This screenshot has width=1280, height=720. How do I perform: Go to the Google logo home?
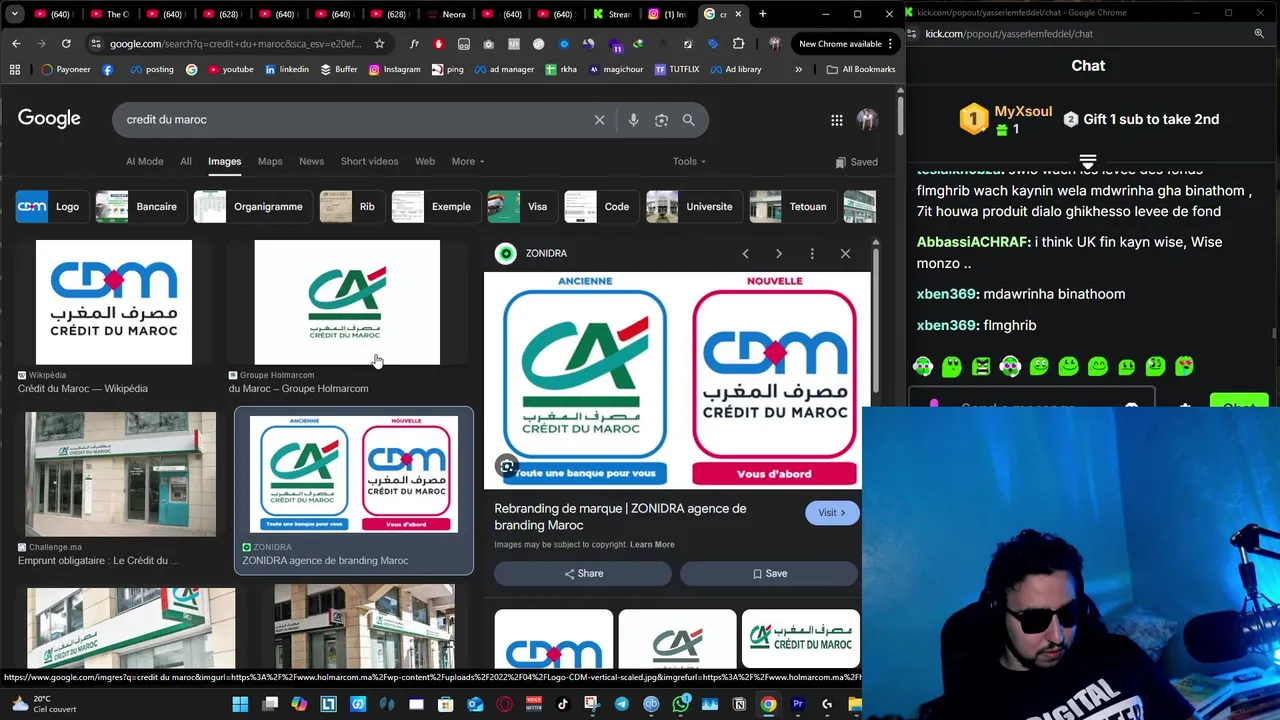(x=49, y=119)
